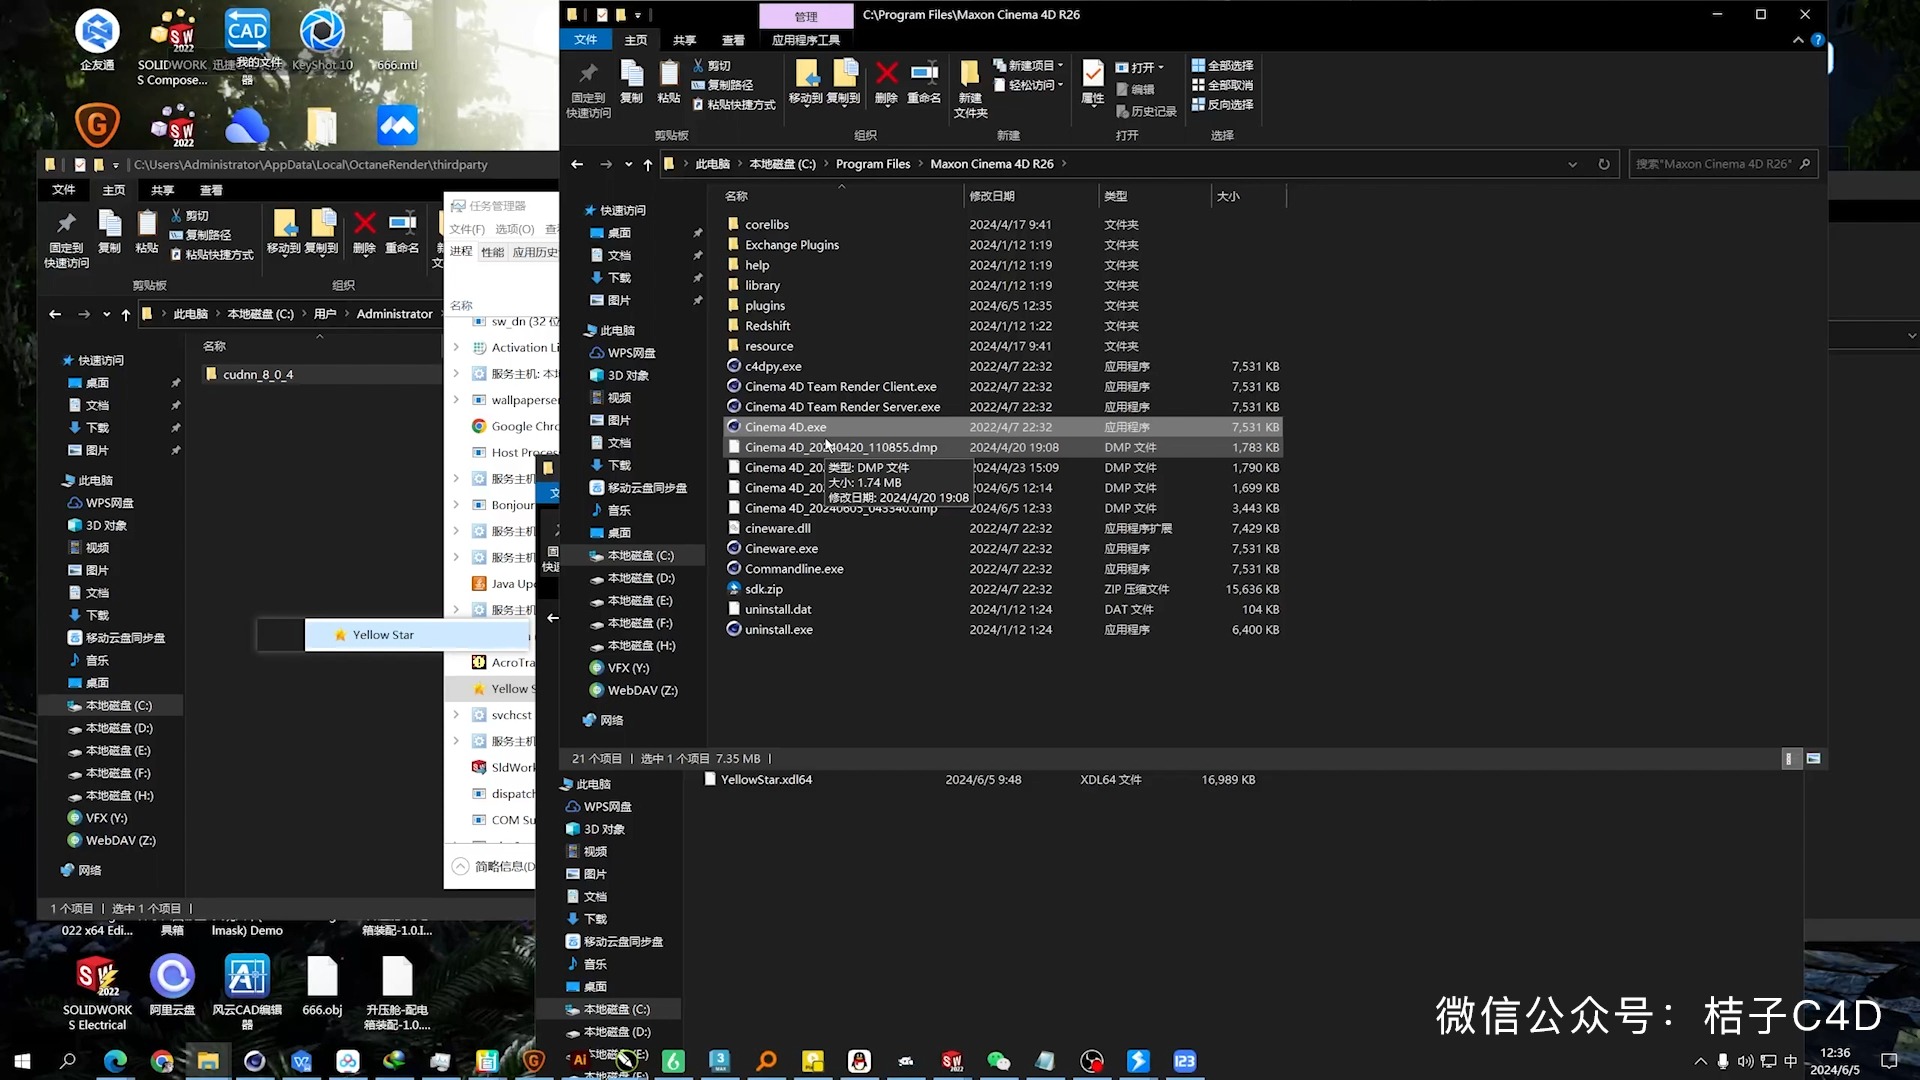Select Cinema 4D Team Render Server.exe
Screen dimensions: 1920x1080
click(x=1001, y=407)
